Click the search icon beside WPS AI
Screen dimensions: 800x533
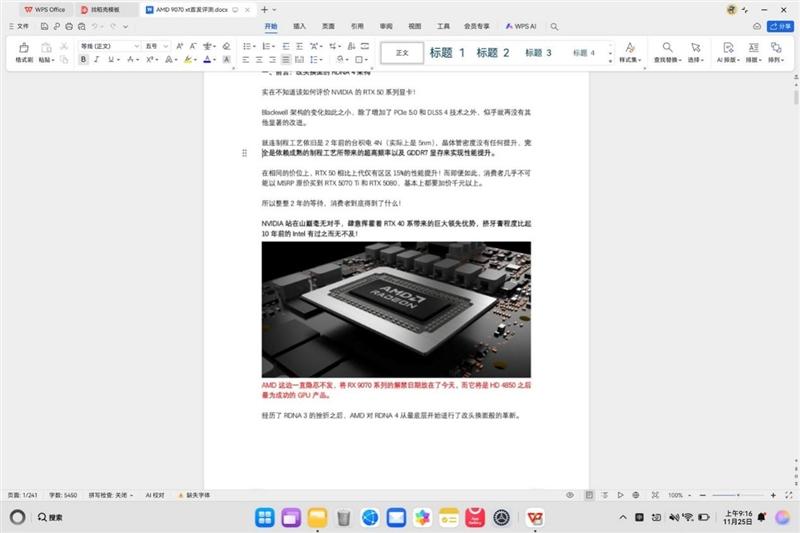(x=554, y=27)
